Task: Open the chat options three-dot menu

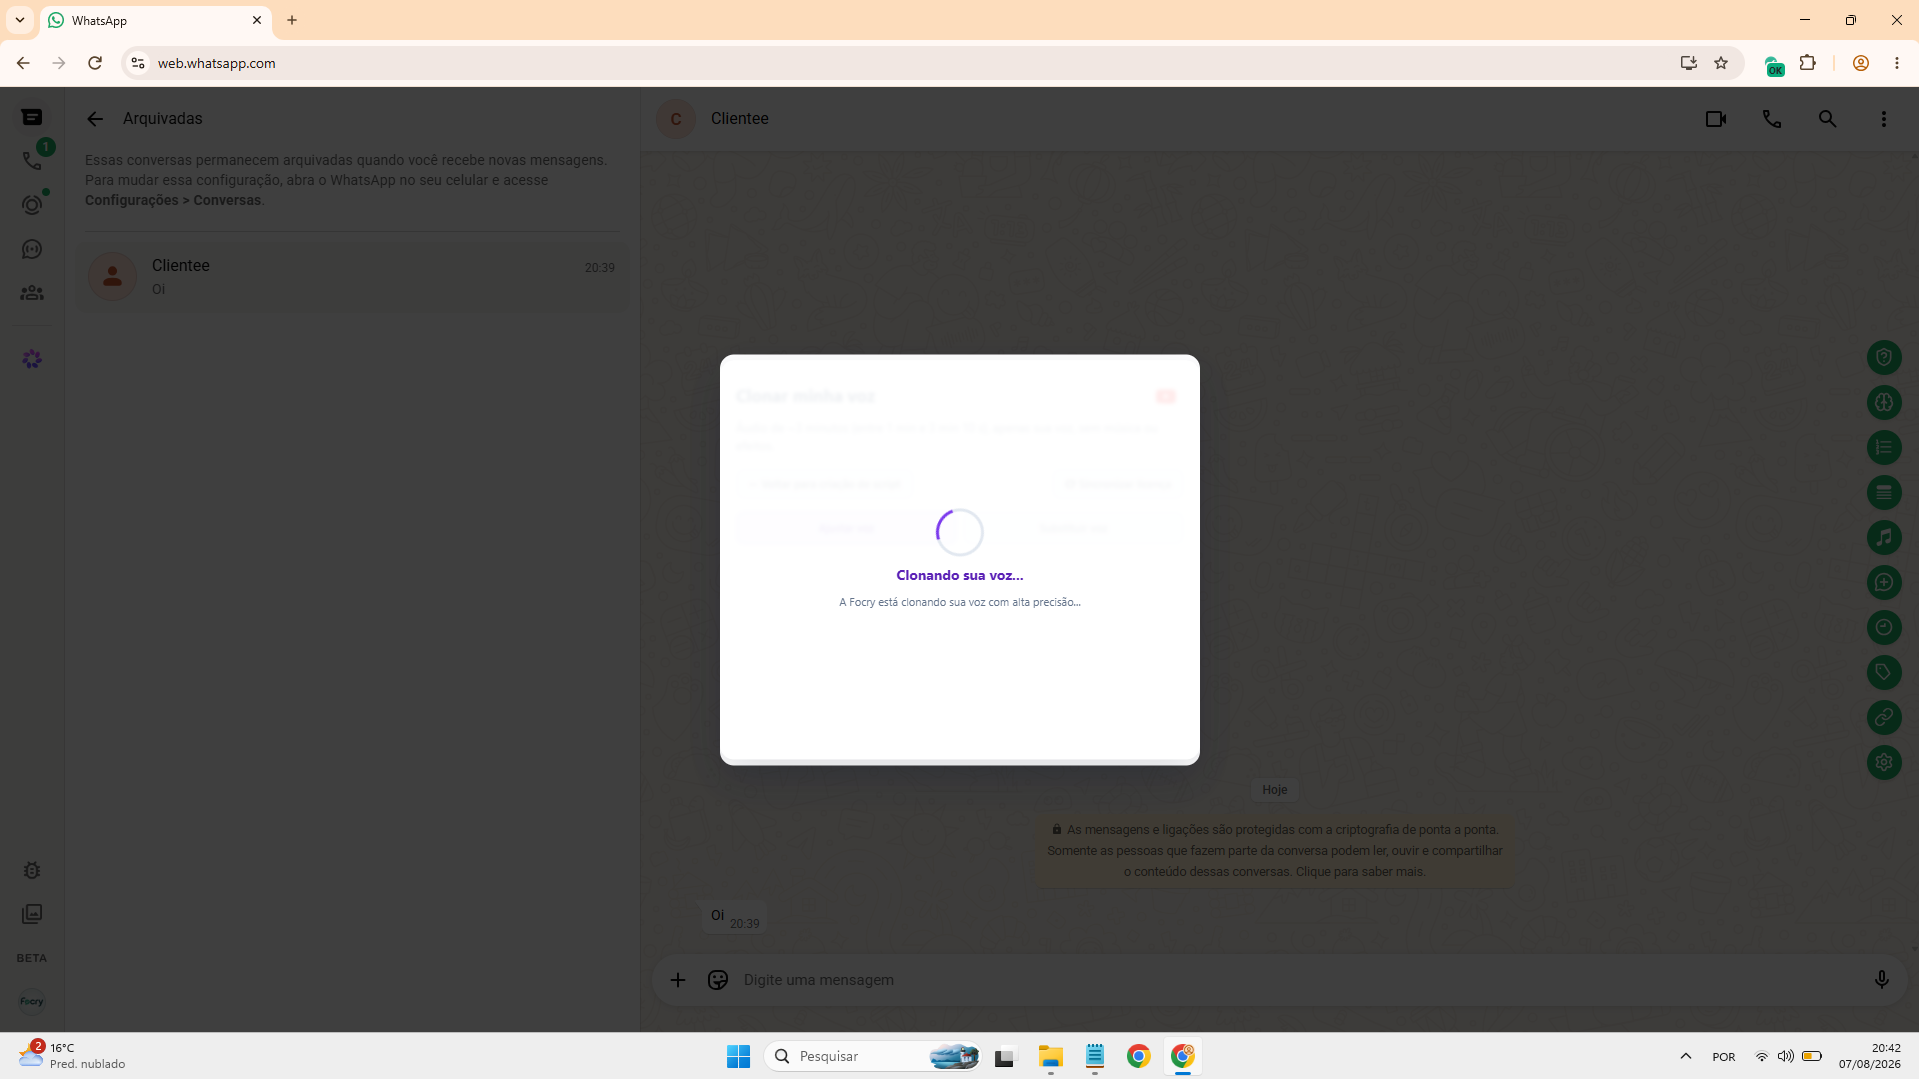Action: 1884,119
